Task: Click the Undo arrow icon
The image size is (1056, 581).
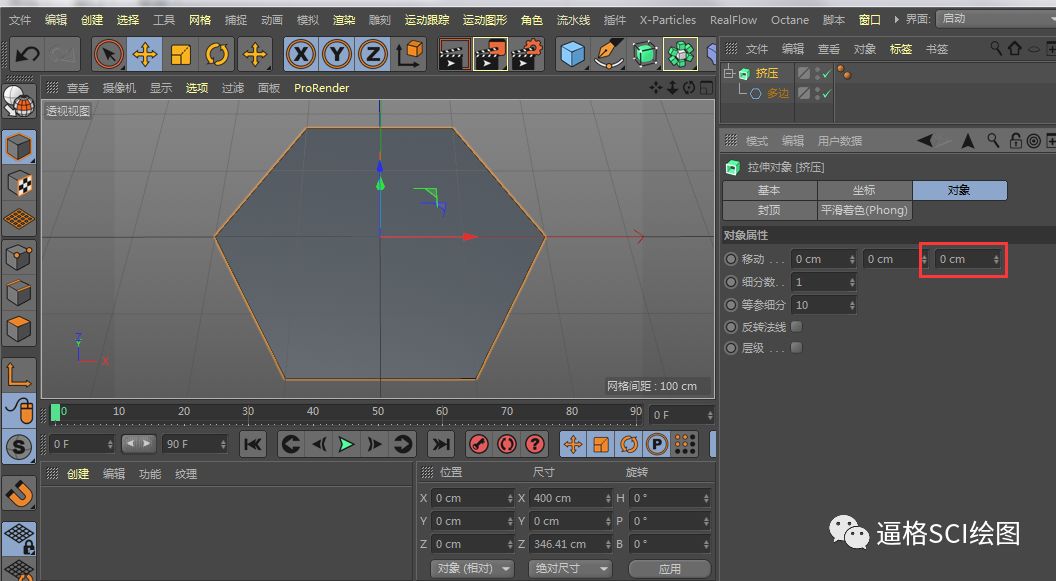Action: 28,54
